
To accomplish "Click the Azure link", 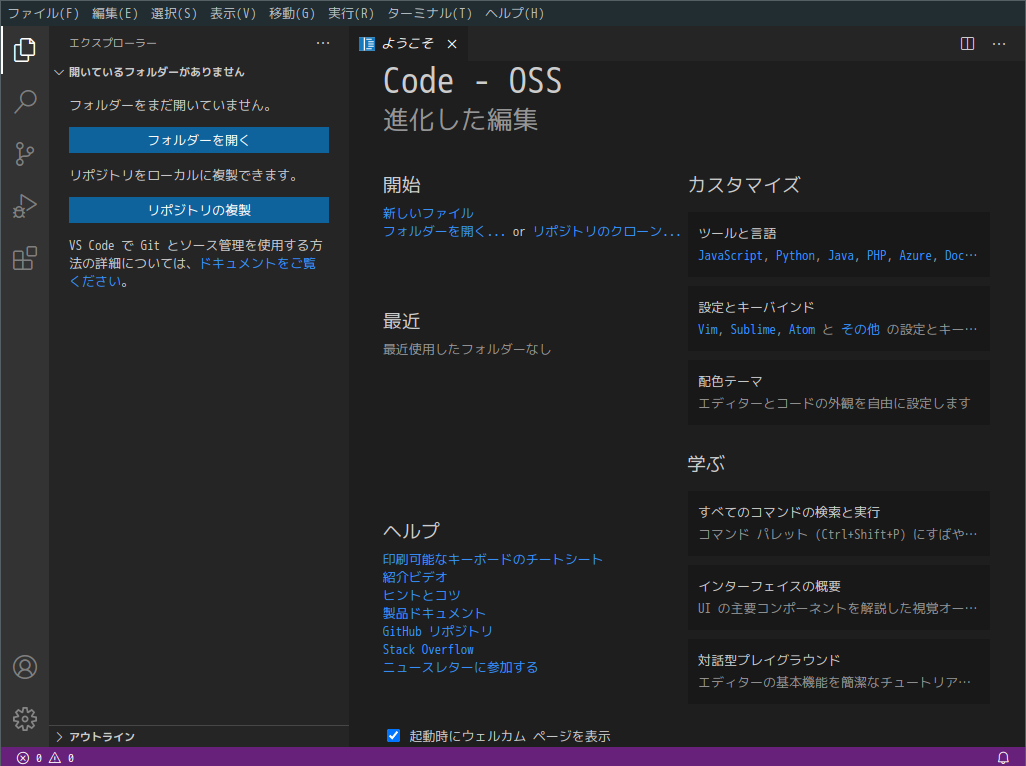I will (915, 256).
